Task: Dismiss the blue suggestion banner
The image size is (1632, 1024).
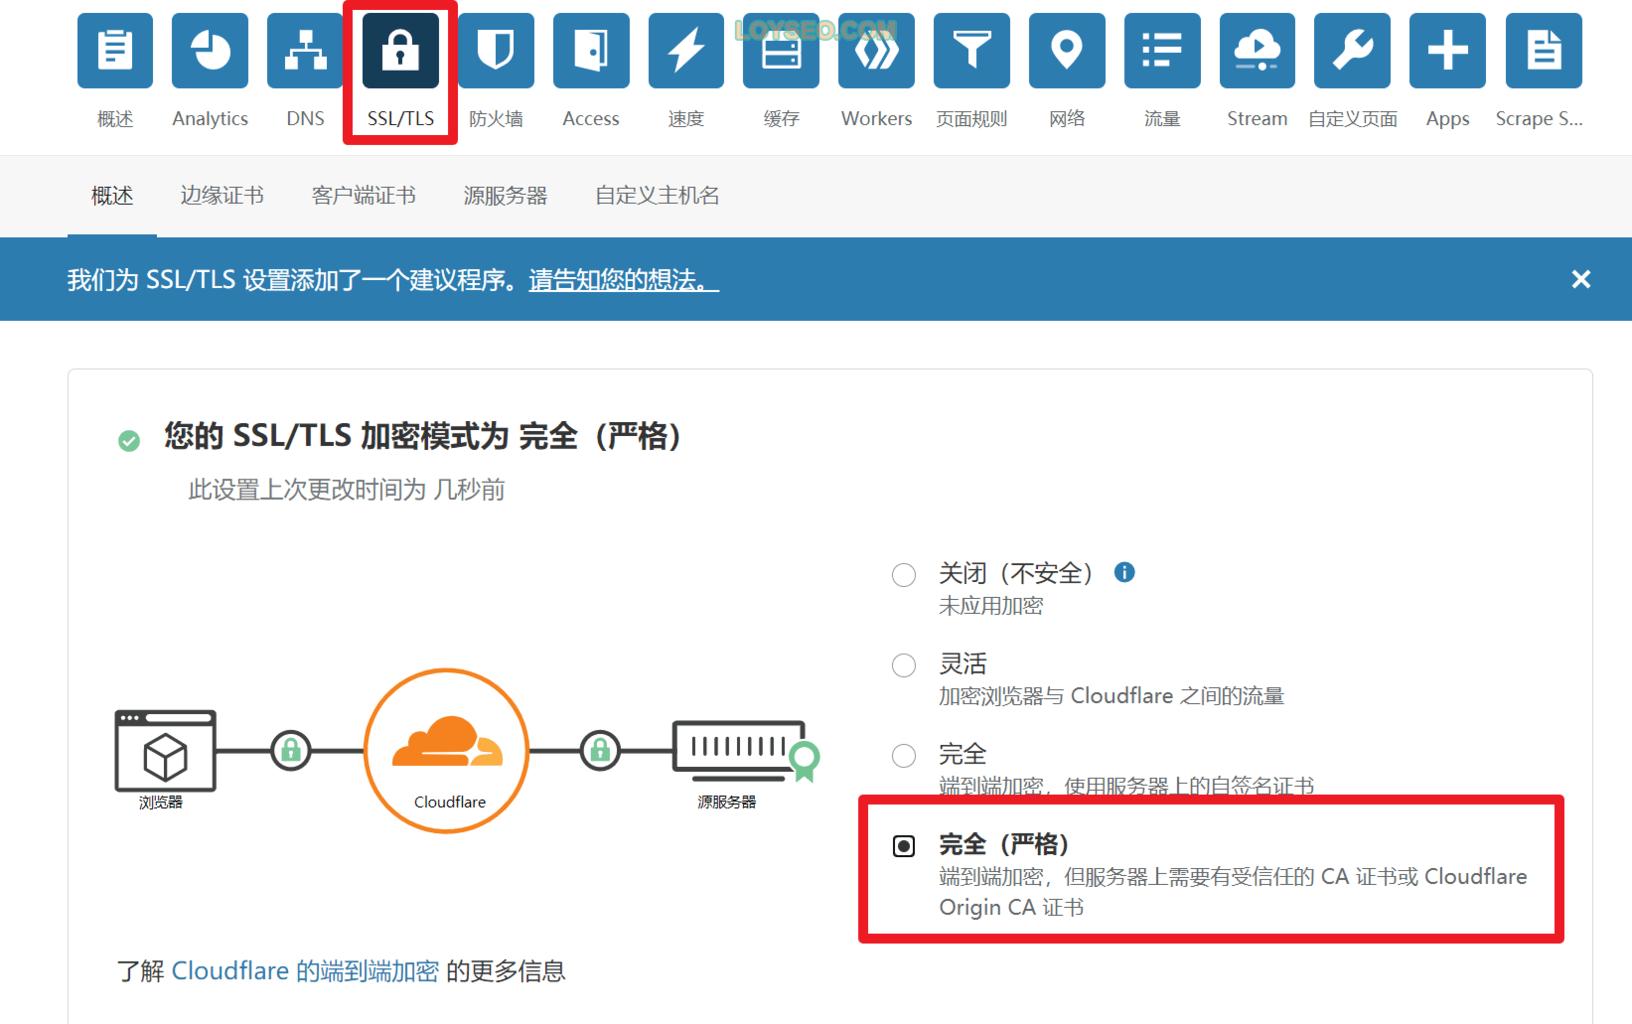Action: point(1580,279)
